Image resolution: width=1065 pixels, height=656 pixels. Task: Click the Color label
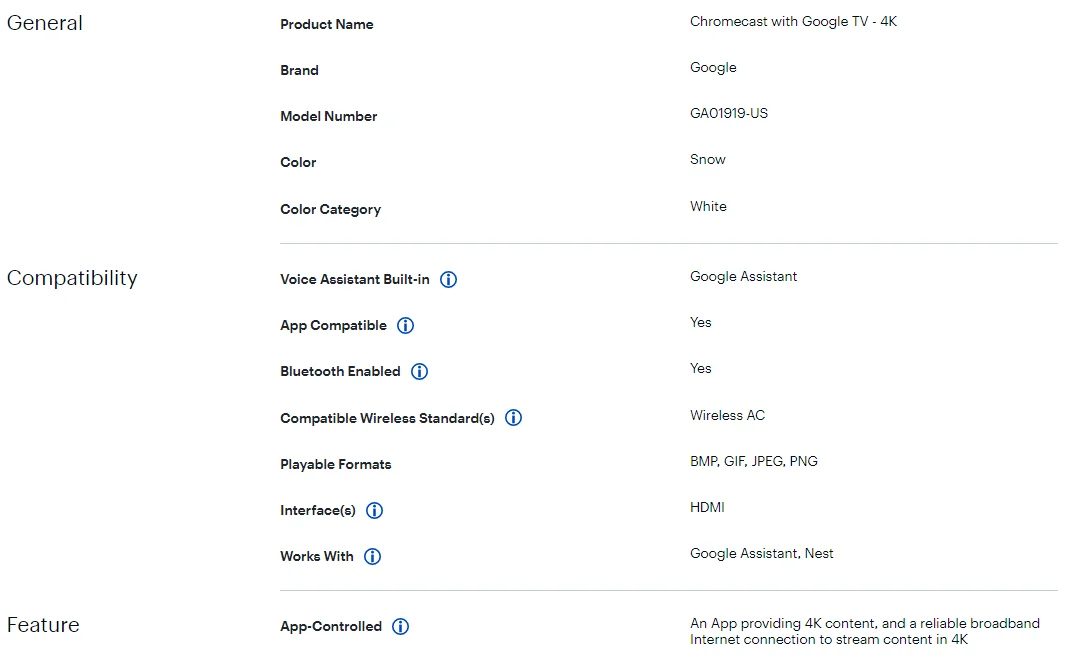tap(298, 162)
